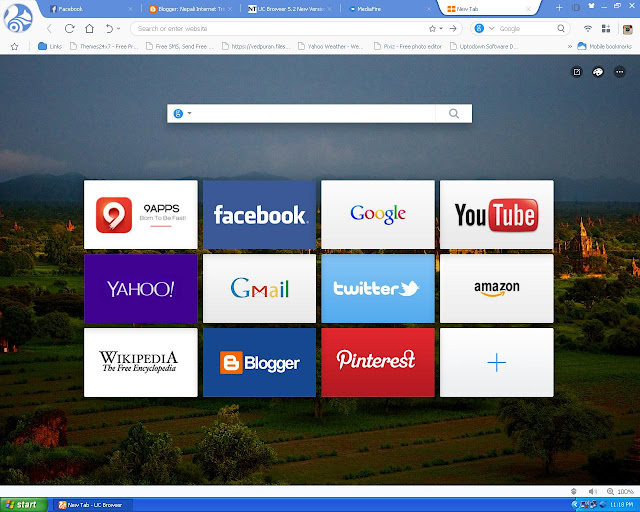Viewport: 640px width, 512px height.
Task: Open the Links bookmarks folder
Action: (x=50, y=47)
